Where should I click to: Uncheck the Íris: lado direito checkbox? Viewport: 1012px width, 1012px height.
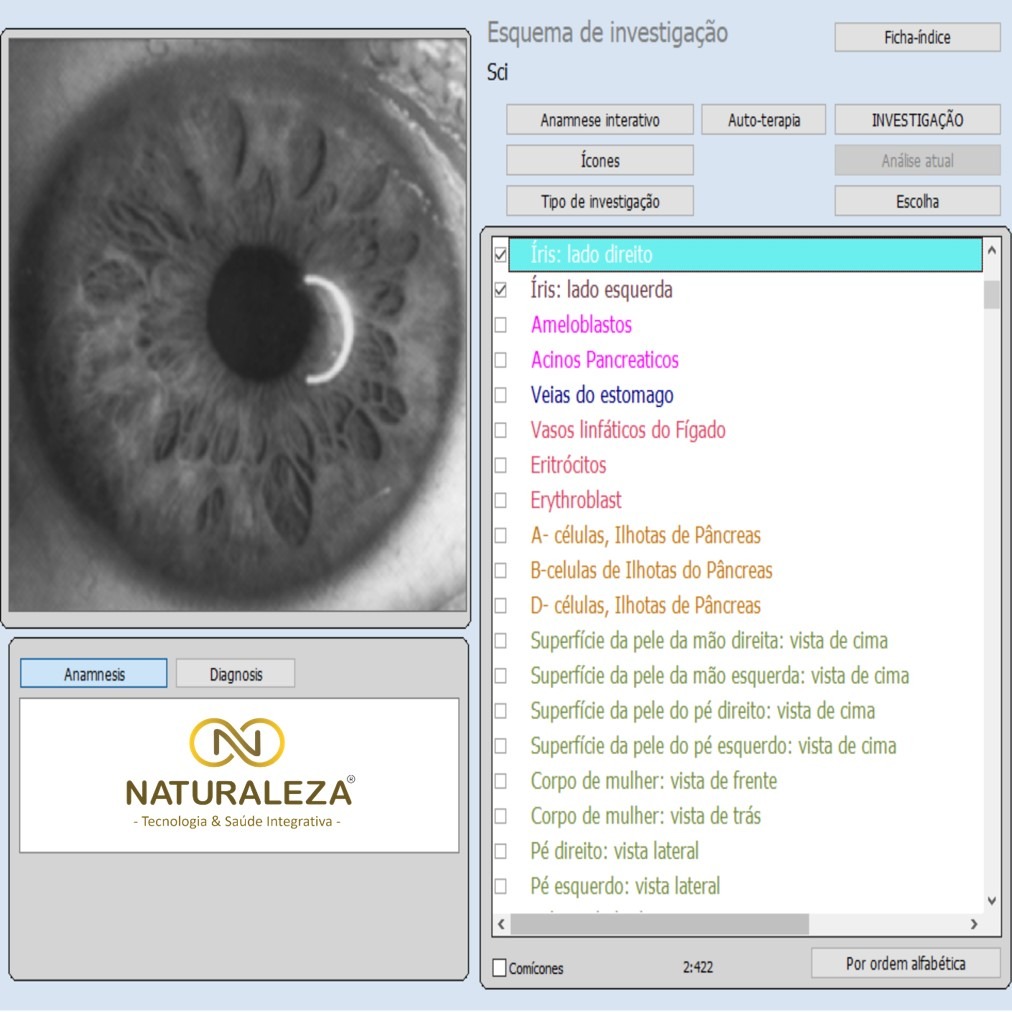tap(500, 255)
